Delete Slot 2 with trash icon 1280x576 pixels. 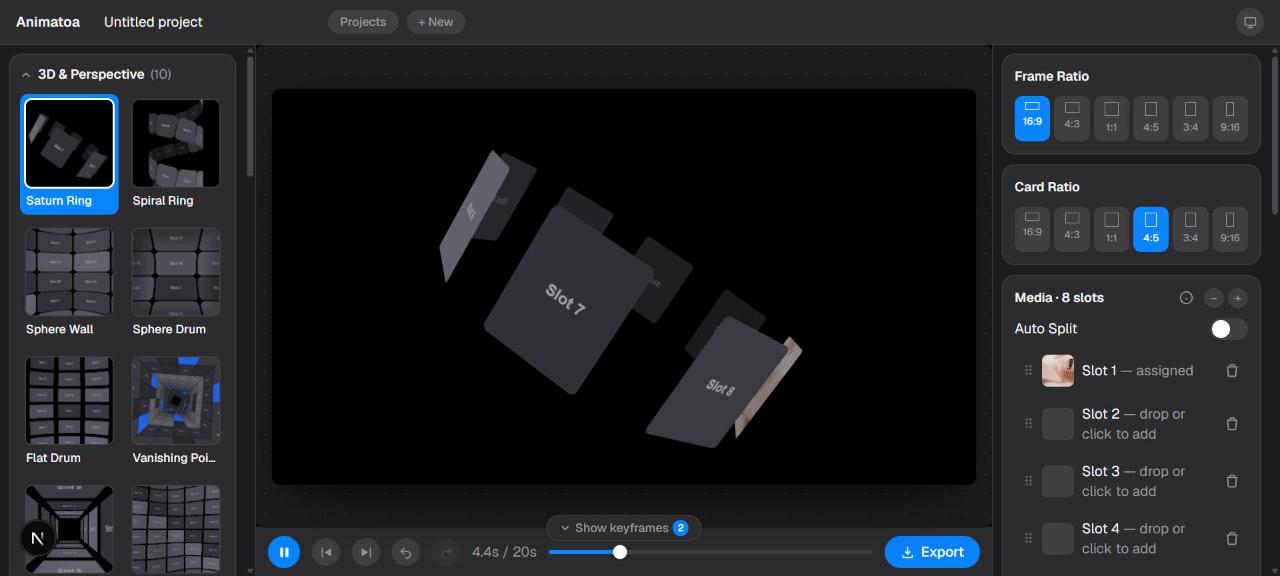click(x=1232, y=424)
